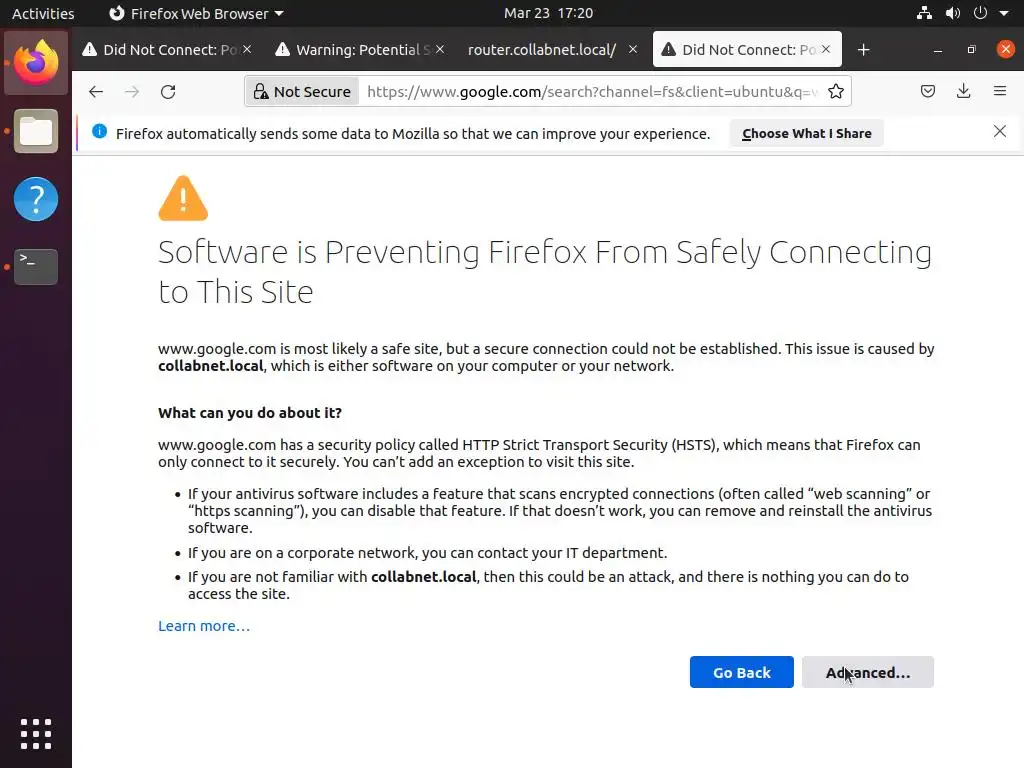Click the Not Secure lock indicator

click(301, 92)
